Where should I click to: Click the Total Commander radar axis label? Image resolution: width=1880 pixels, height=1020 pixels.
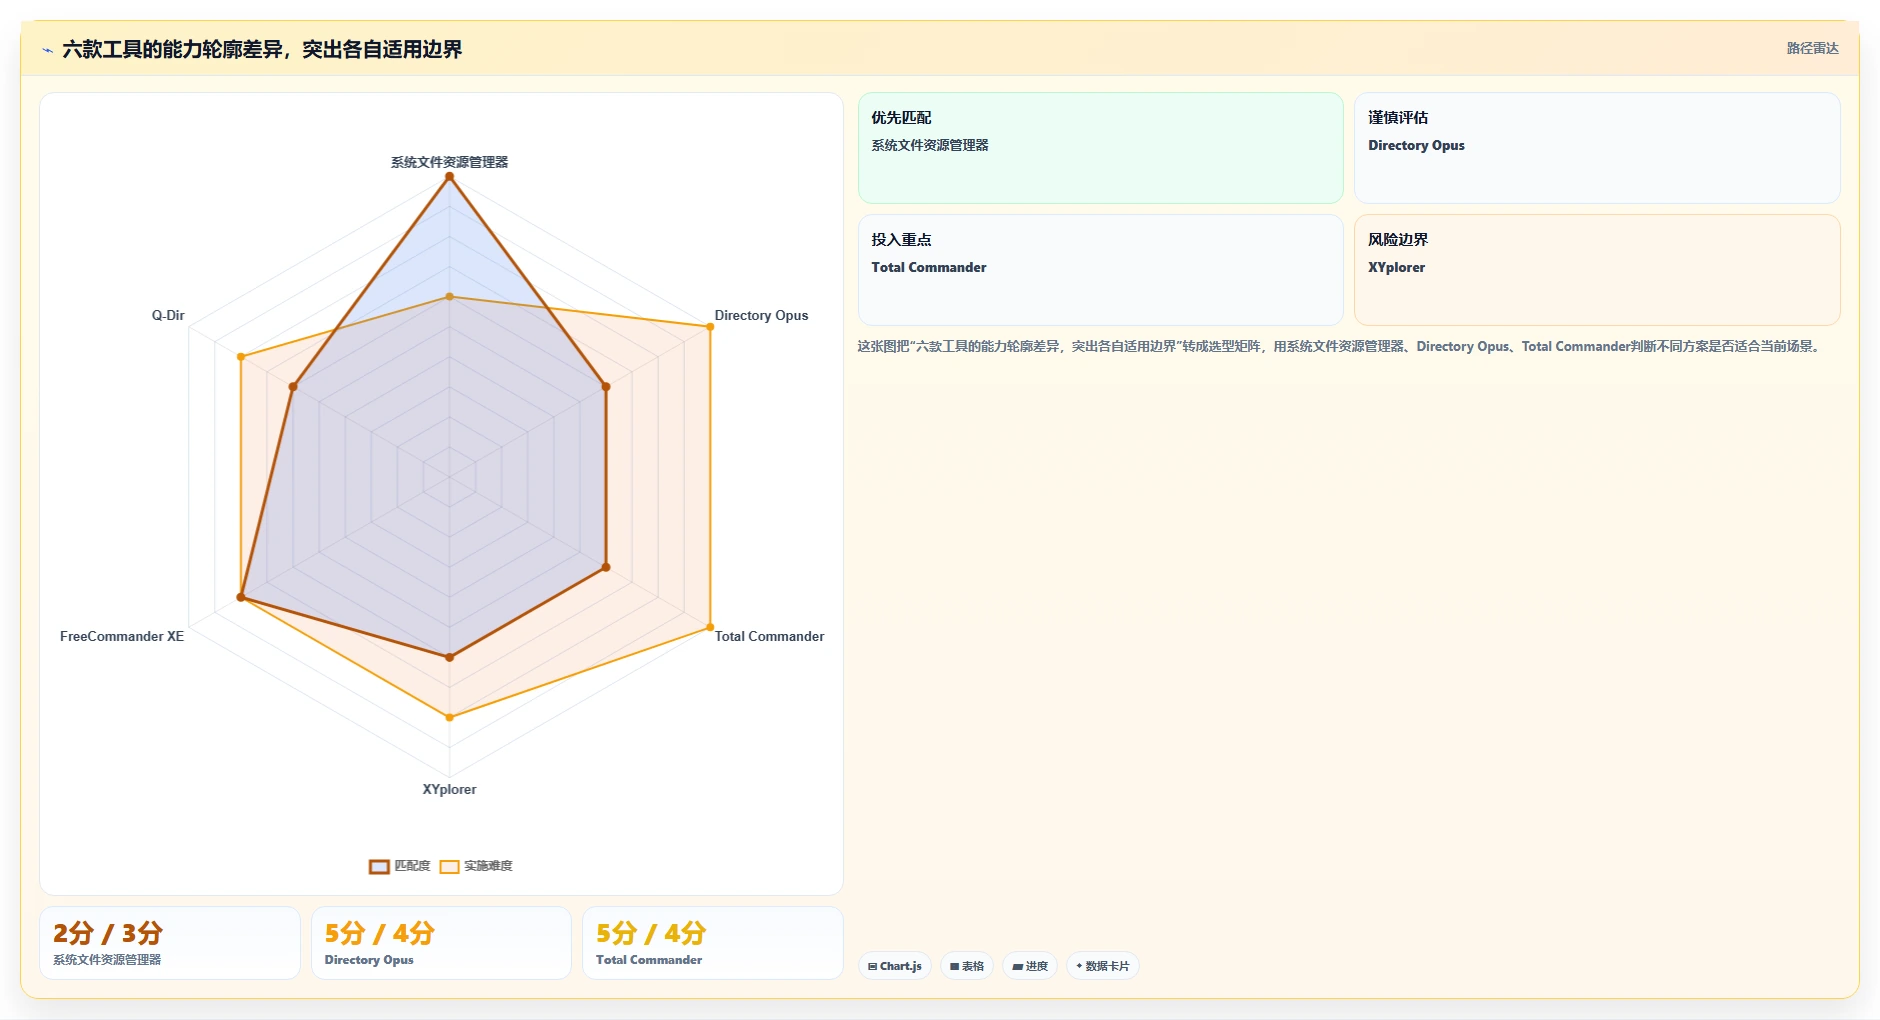[x=769, y=636]
